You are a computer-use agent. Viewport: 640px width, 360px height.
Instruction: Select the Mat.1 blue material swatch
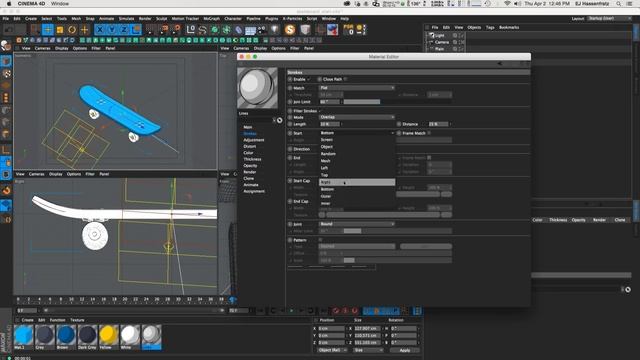click(23, 337)
